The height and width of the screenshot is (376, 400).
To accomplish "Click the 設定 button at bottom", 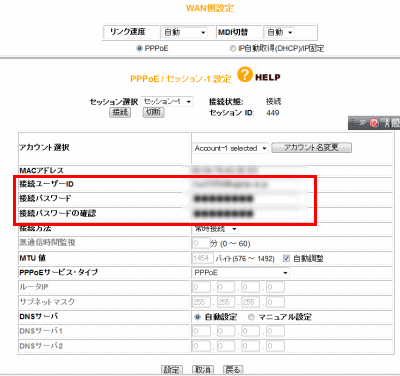I will (172, 369).
